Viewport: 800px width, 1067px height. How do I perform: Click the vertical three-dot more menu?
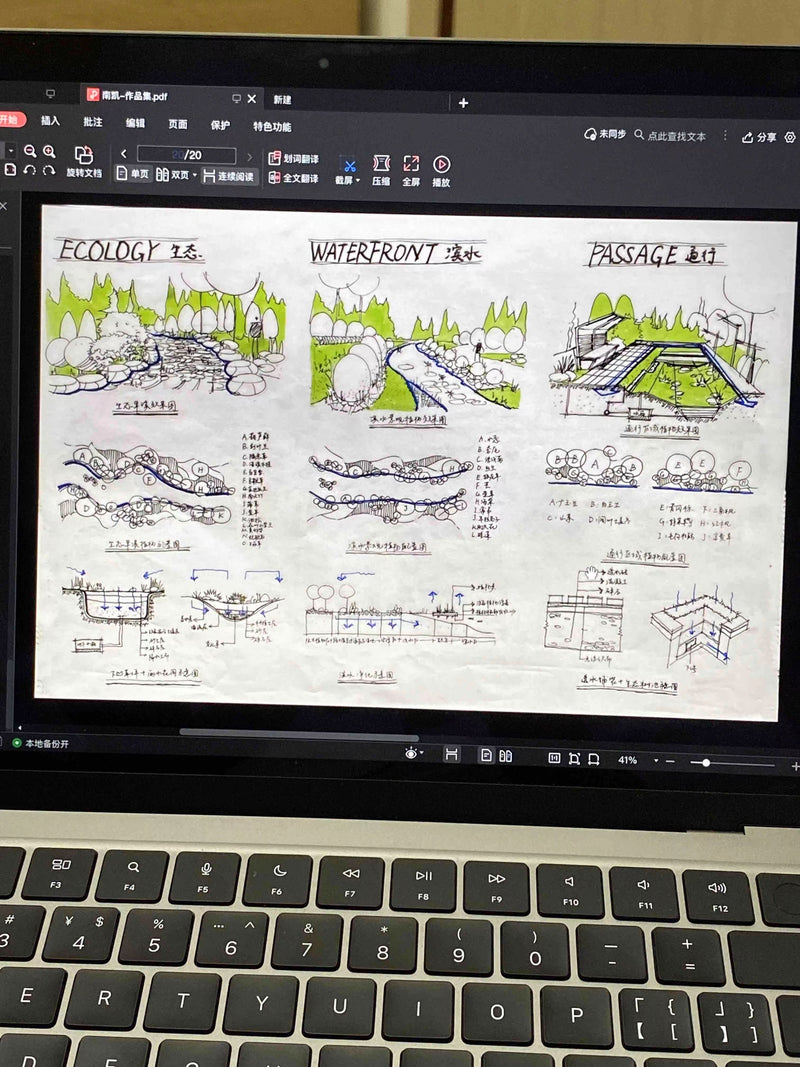[725, 136]
